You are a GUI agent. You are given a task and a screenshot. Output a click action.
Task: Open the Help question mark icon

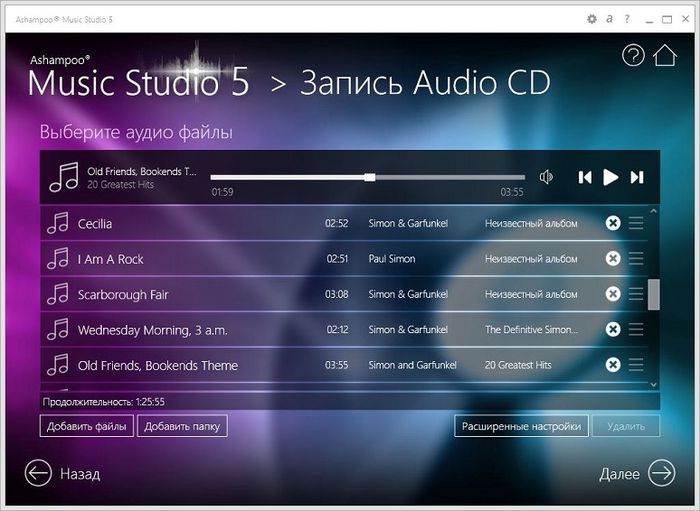[x=633, y=56]
